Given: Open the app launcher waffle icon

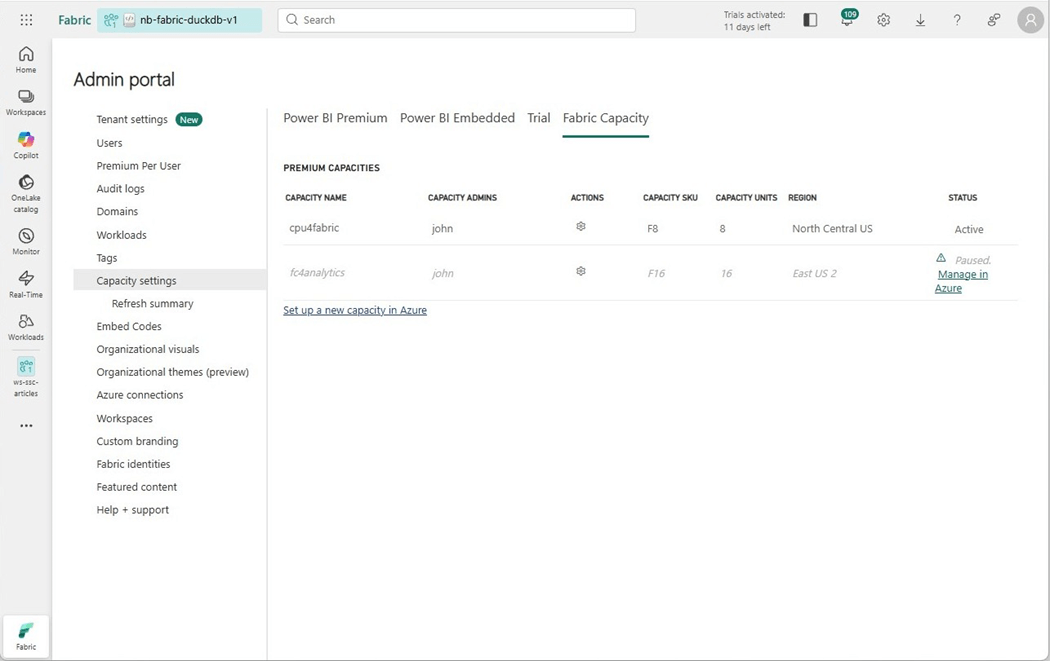Looking at the screenshot, I should pos(26,20).
